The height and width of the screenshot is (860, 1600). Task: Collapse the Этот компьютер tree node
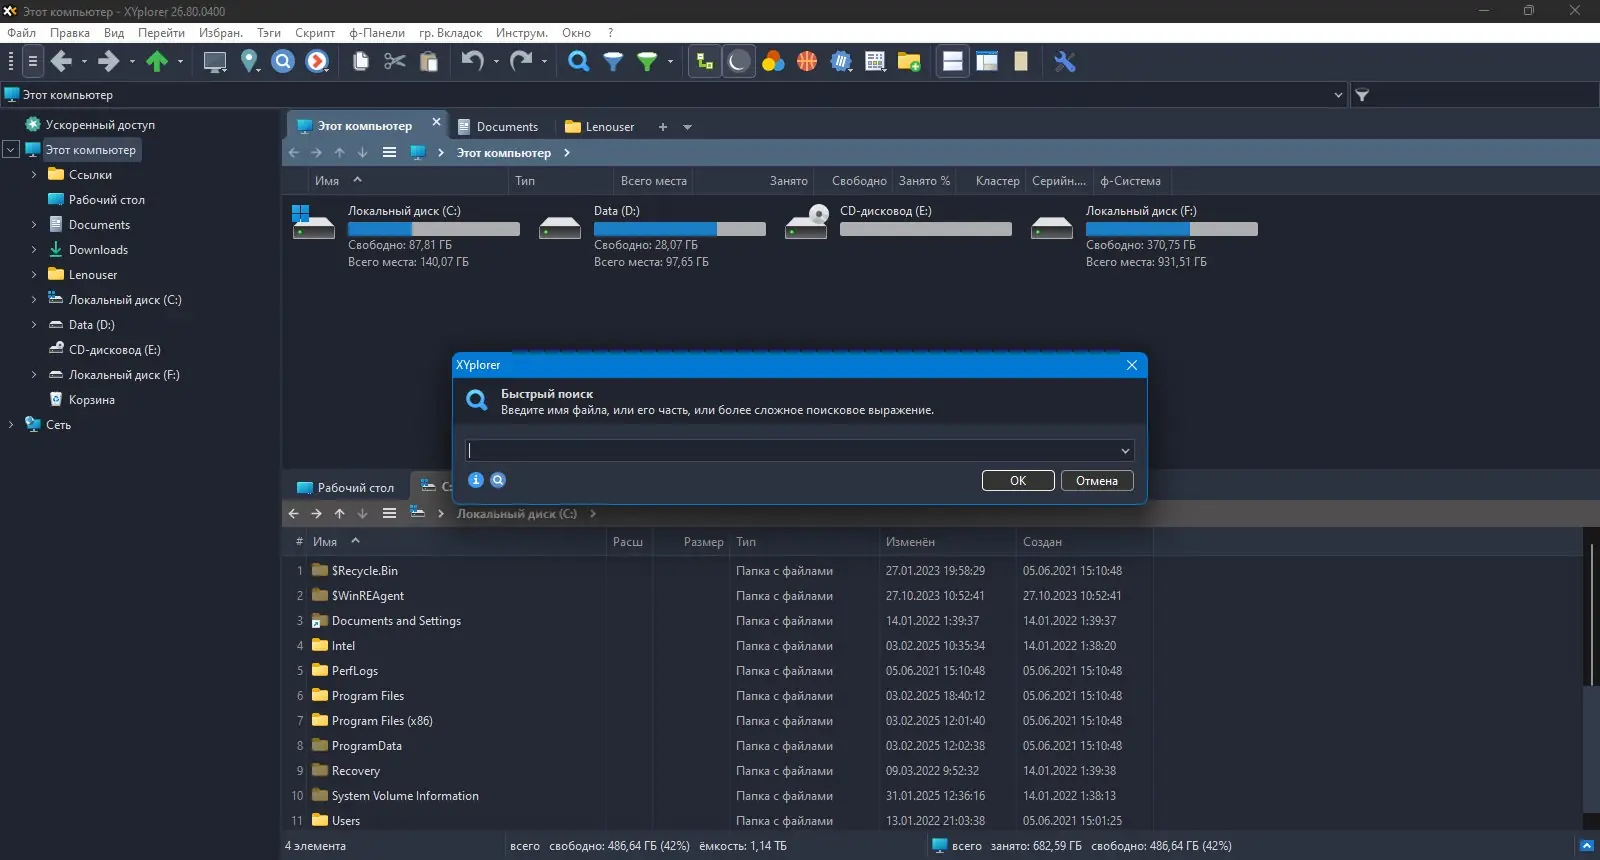click(x=11, y=150)
